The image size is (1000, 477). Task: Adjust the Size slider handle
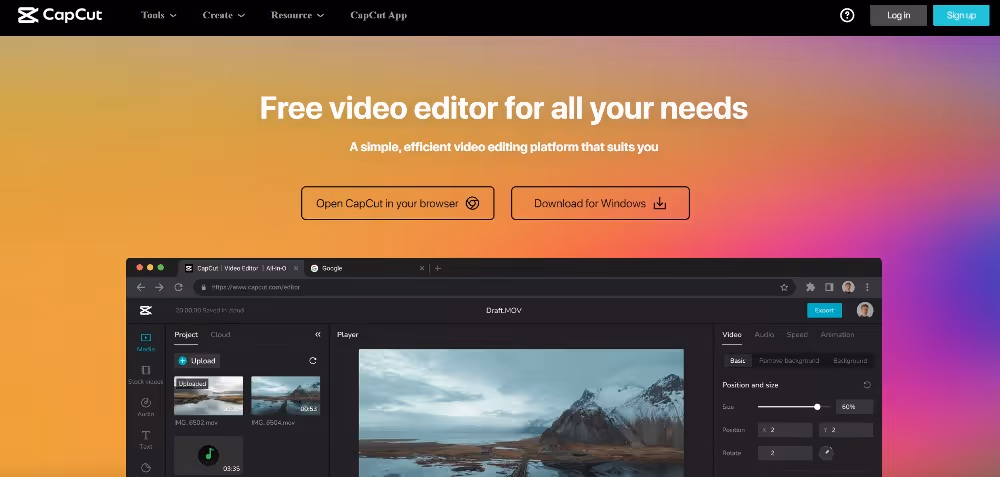tap(817, 407)
